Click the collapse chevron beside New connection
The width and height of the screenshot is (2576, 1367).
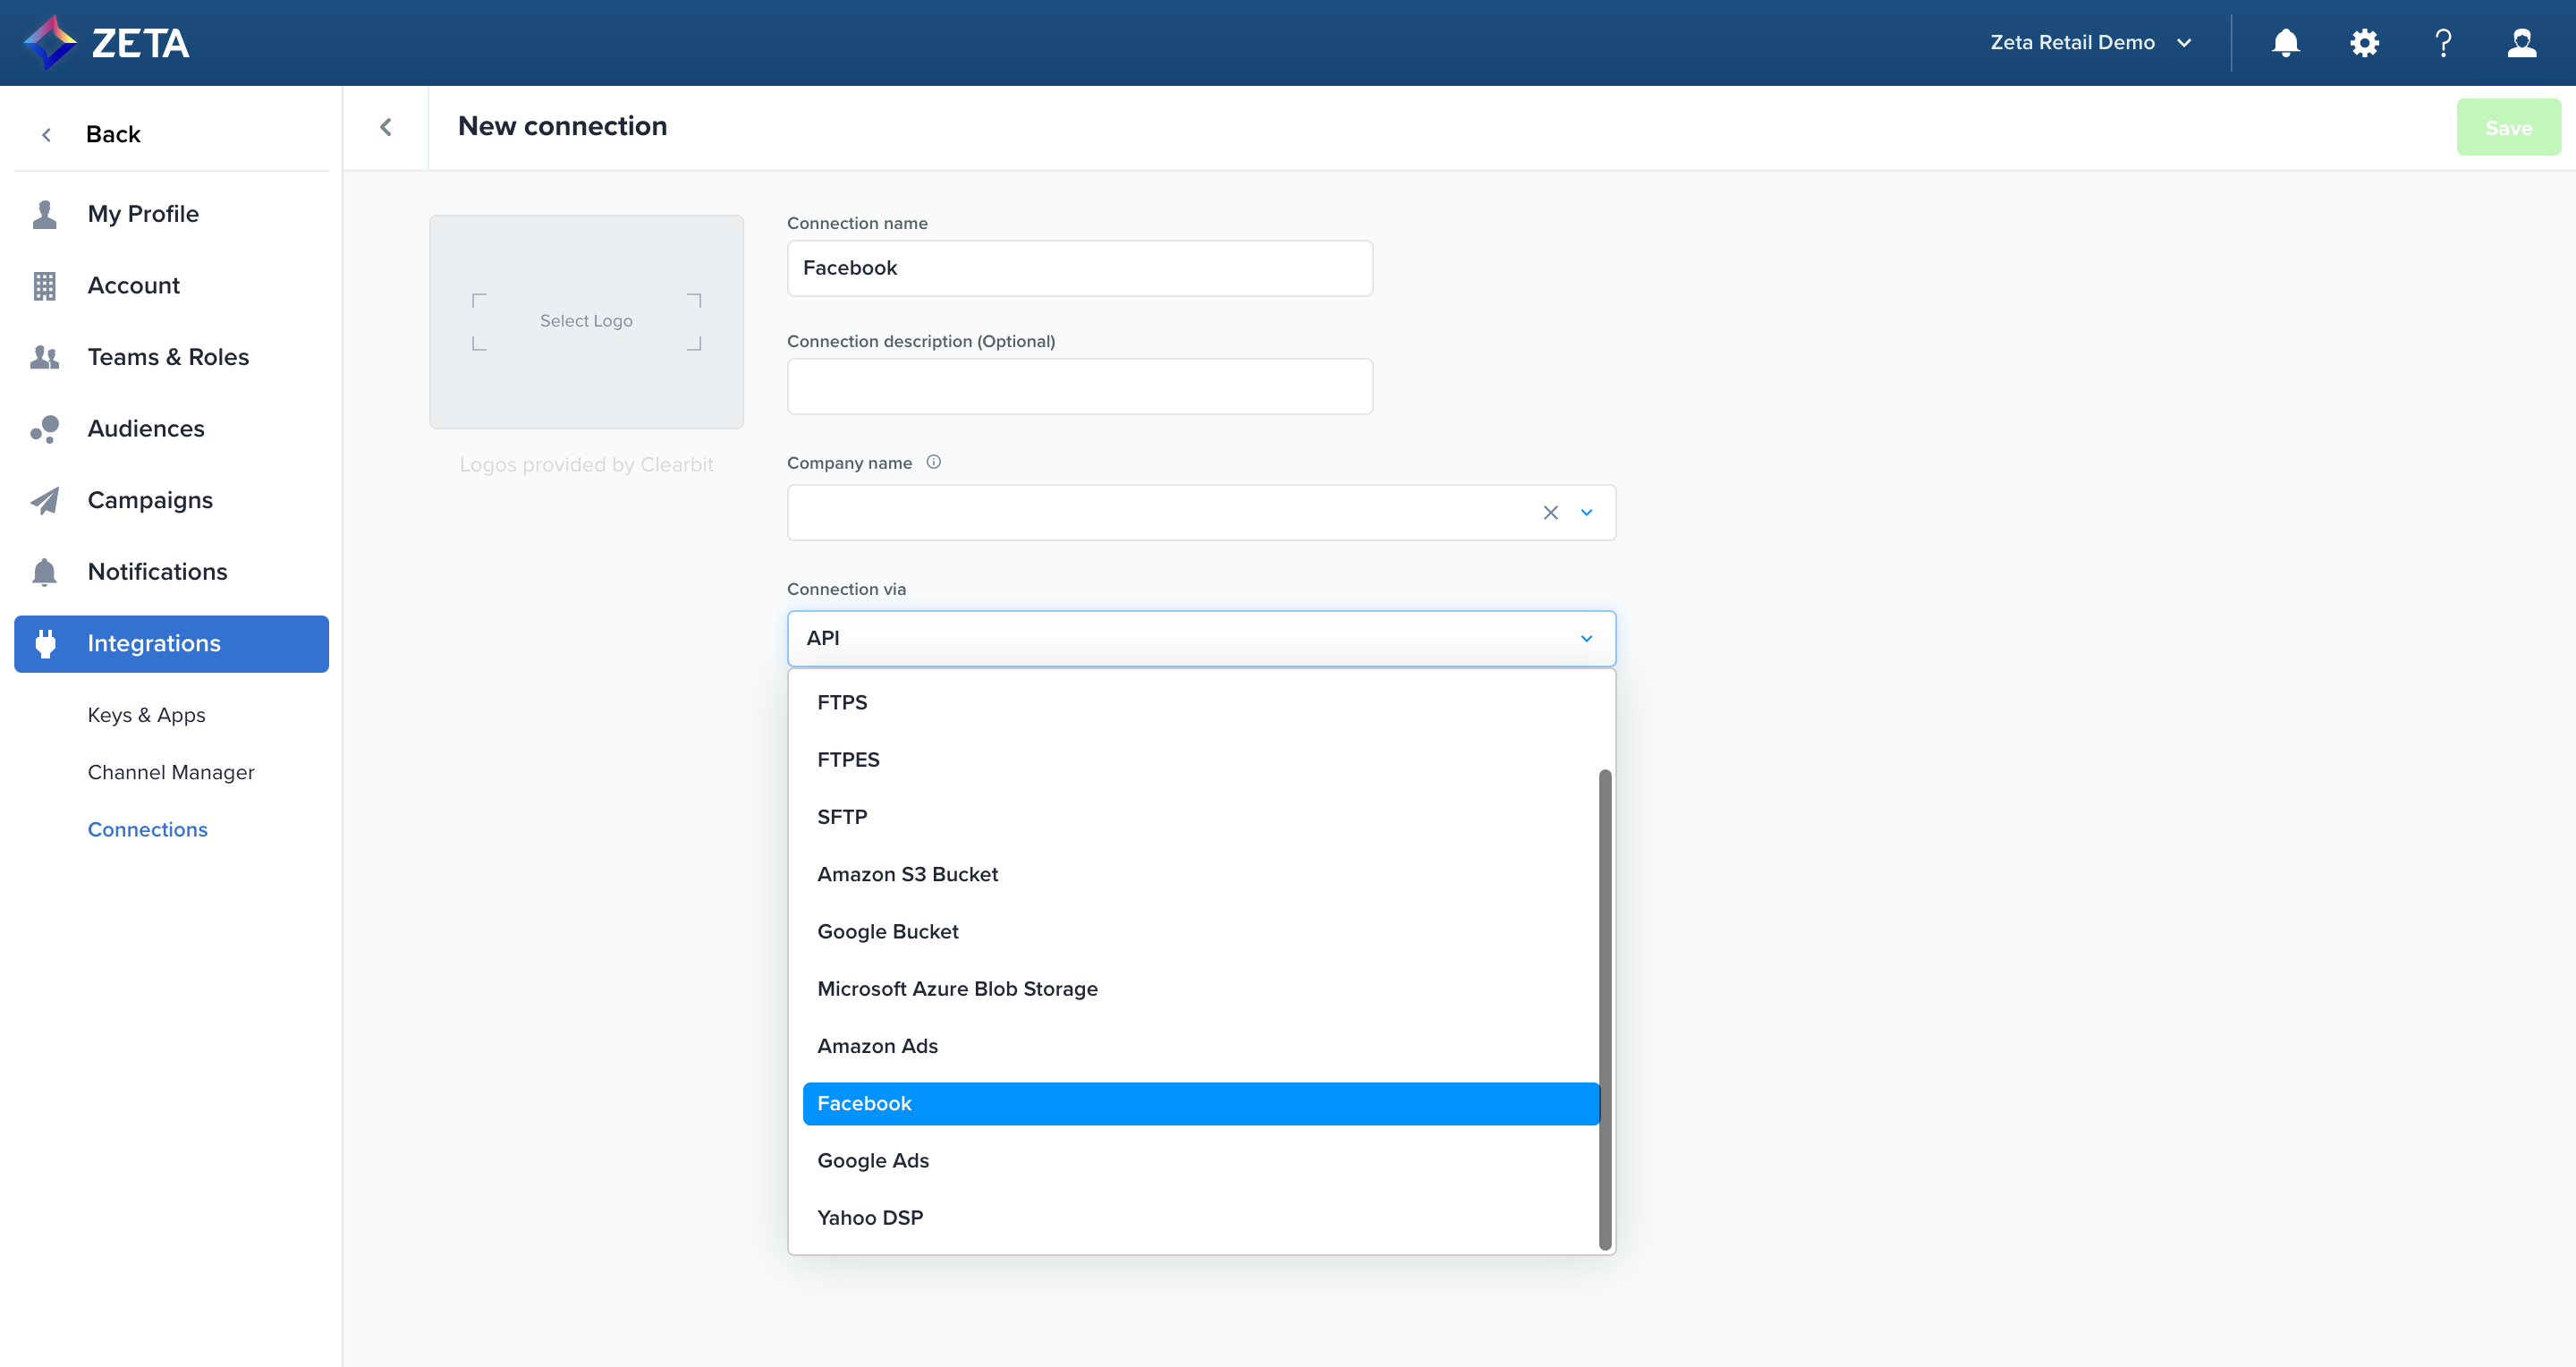coord(386,127)
